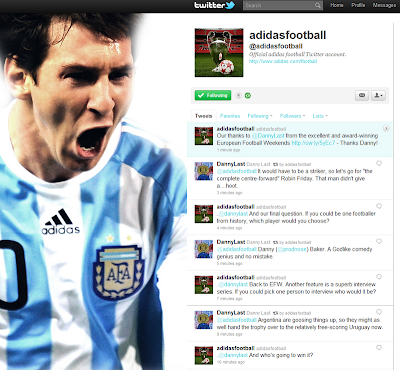
Task: Open the adidas.com/football website link
Action: (x=283, y=61)
